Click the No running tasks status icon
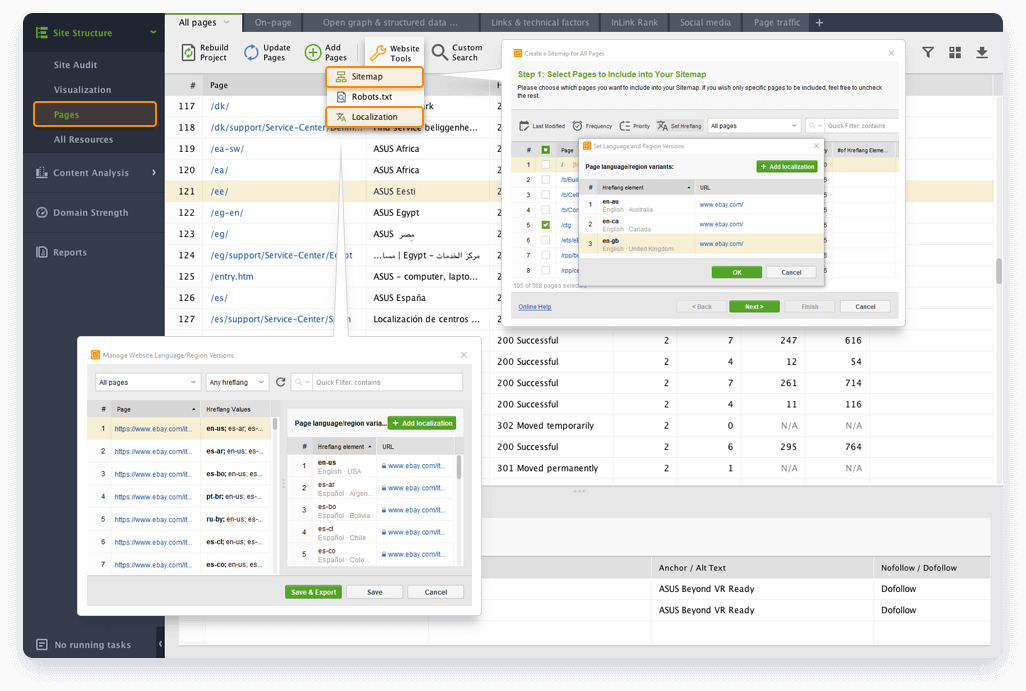 42,645
